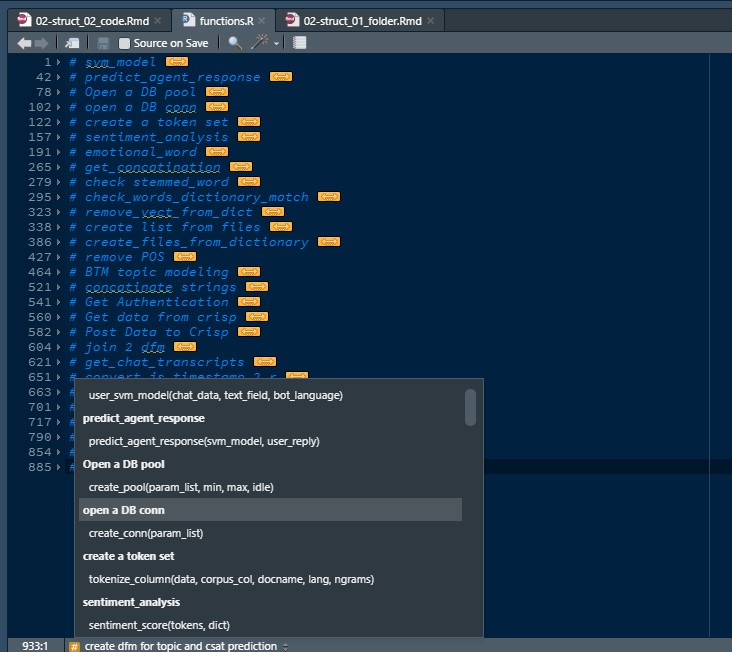Expand folded badge after check stemmed_word
Image resolution: width=732 pixels, height=652 pixels.
click(249, 182)
